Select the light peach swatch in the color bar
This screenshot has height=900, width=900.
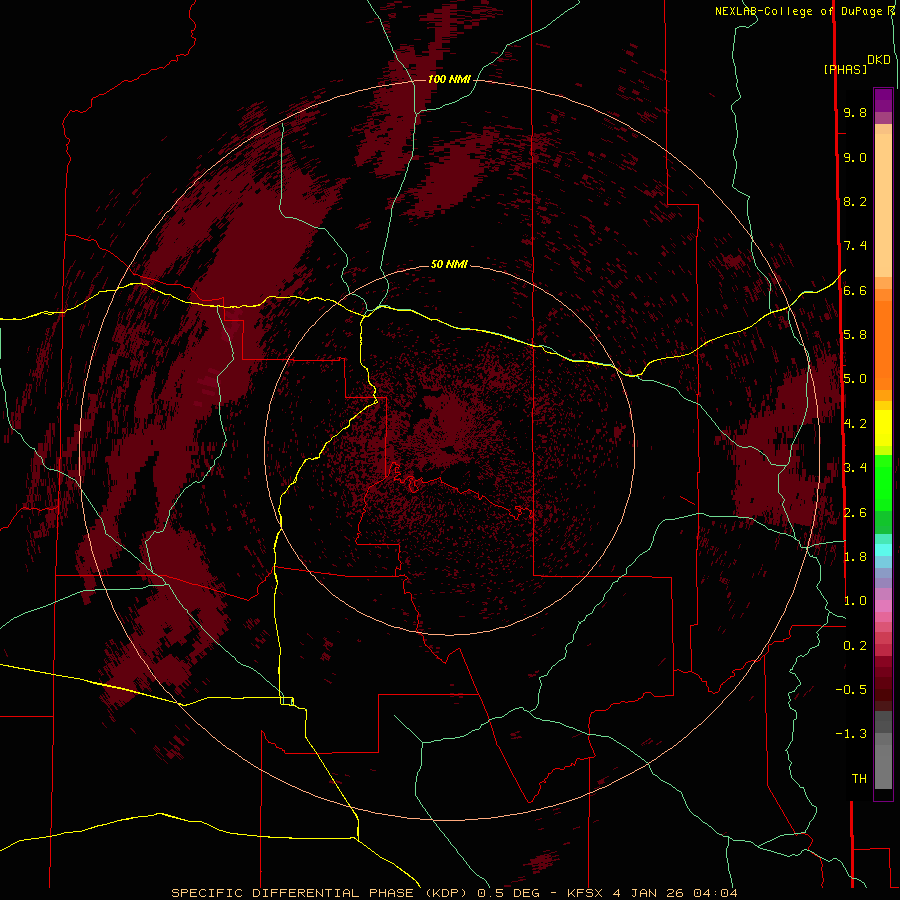click(883, 205)
